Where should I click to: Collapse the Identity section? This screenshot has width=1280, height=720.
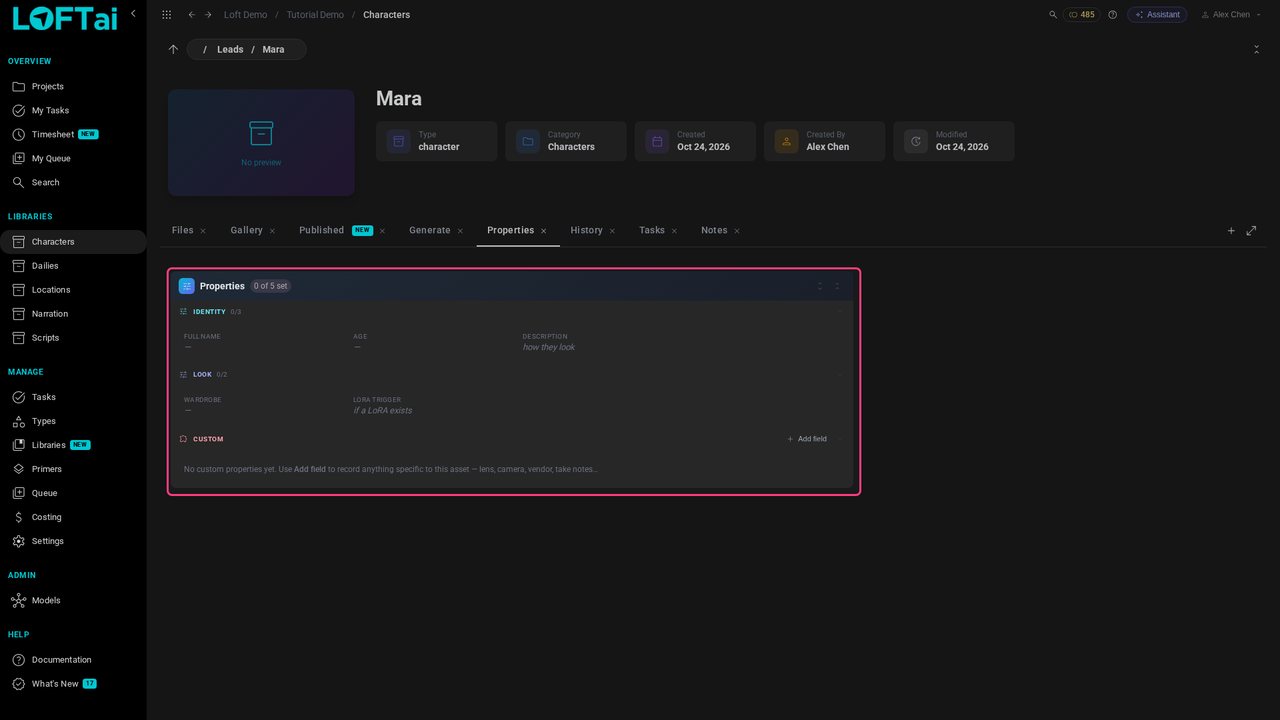[840, 312]
